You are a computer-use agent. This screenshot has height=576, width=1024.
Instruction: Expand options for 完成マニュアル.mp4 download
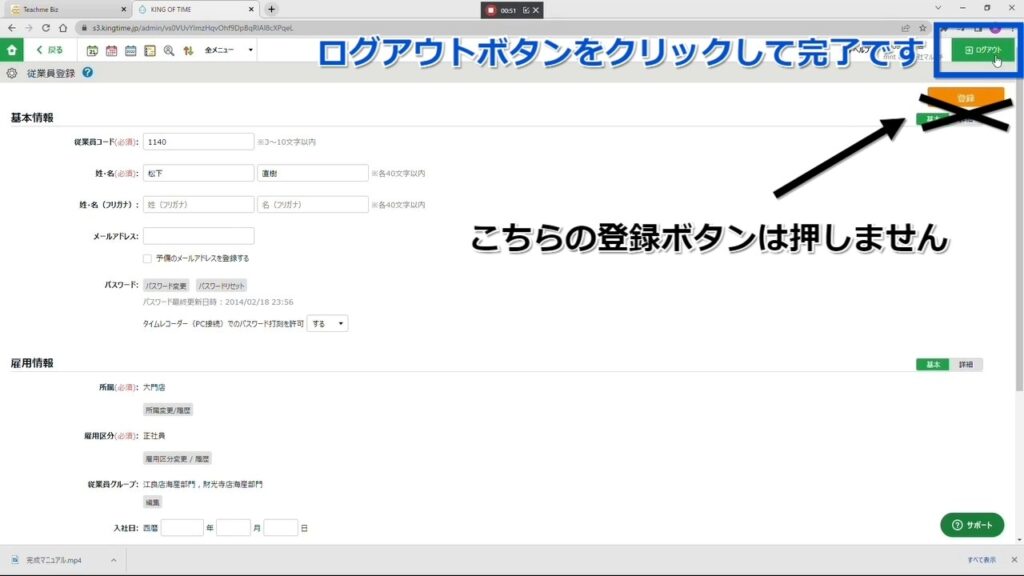tap(113, 560)
